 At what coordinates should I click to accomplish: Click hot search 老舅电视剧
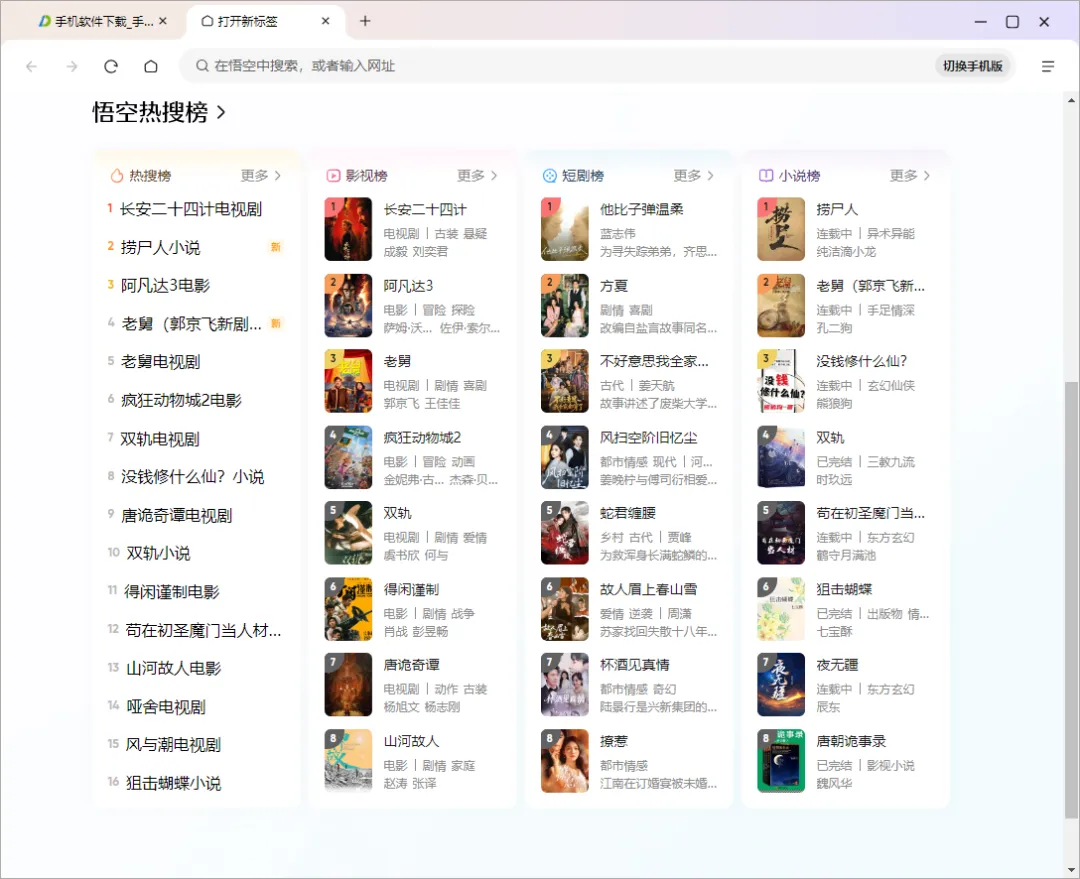pos(160,362)
